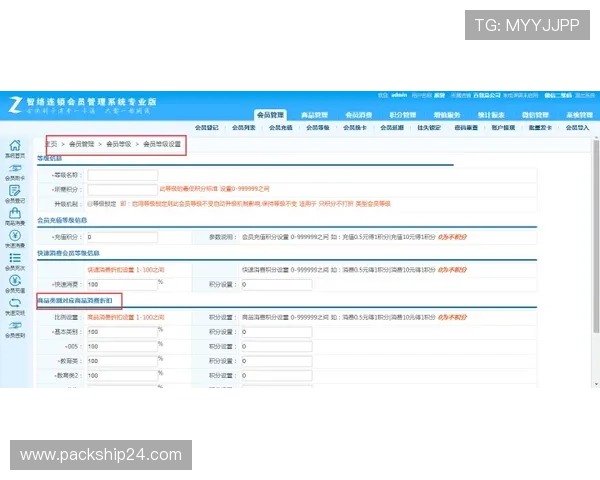Viewport: 600px width, 480px height.
Task: Switch to the 会员管理 main tab
Action: (270, 114)
